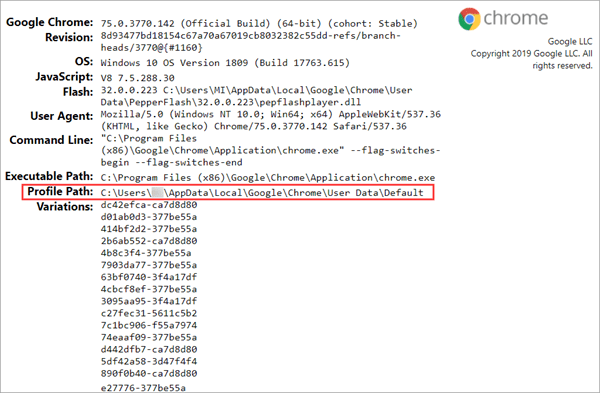Click the 'Profile Path:' label
600x393 pixels.
[x=60, y=191]
